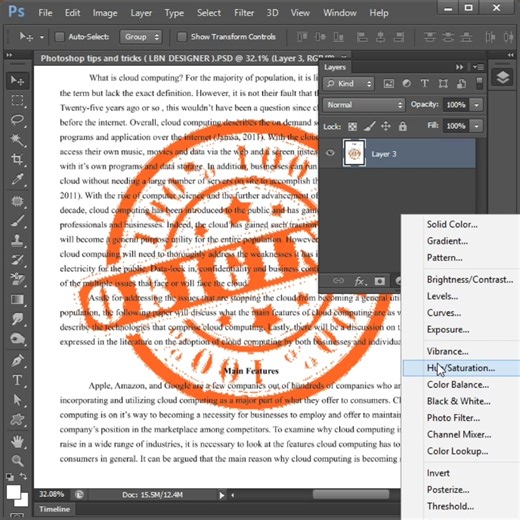This screenshot has height=520, width=520.
Task: Choose Hue/Saturation from the adjustment menu
Action: (461, 368)
